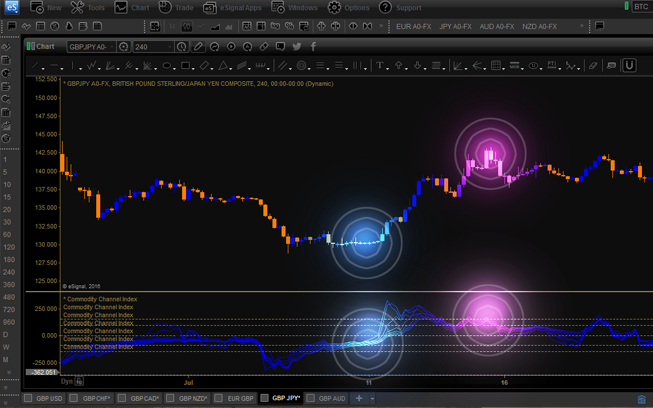Toggle the Dyn lock icon on time axis
This screenshot has height=408, width=653.
79,381
